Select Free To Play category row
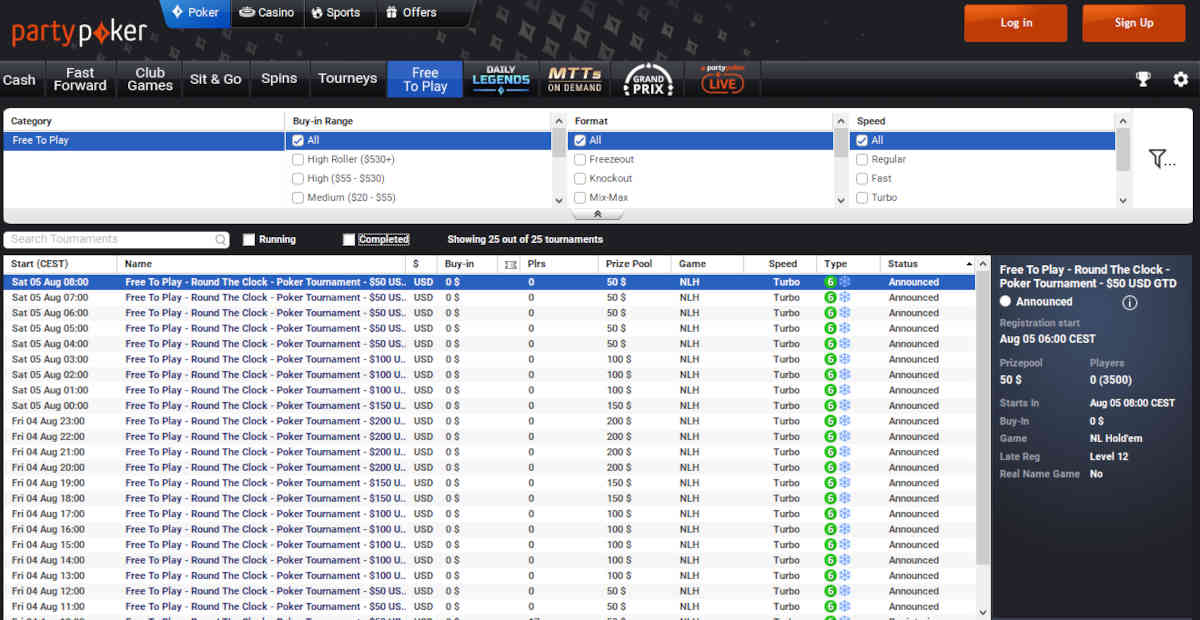Viewport: 1200px width, 620px height. [144, 140]
